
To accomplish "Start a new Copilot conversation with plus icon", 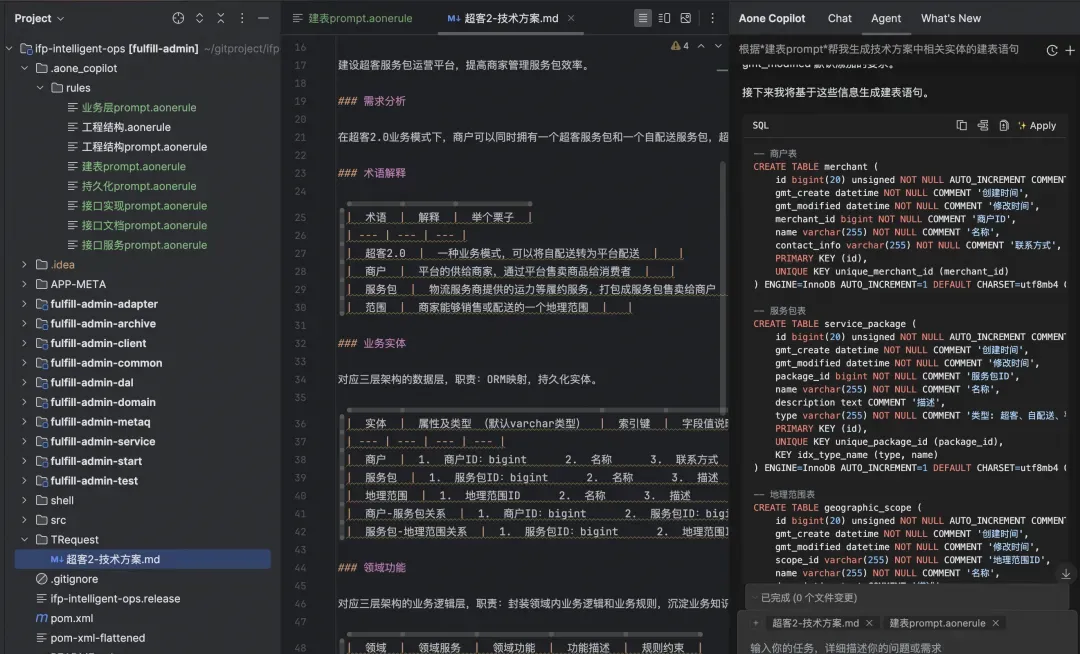I will coord(1070,50).
